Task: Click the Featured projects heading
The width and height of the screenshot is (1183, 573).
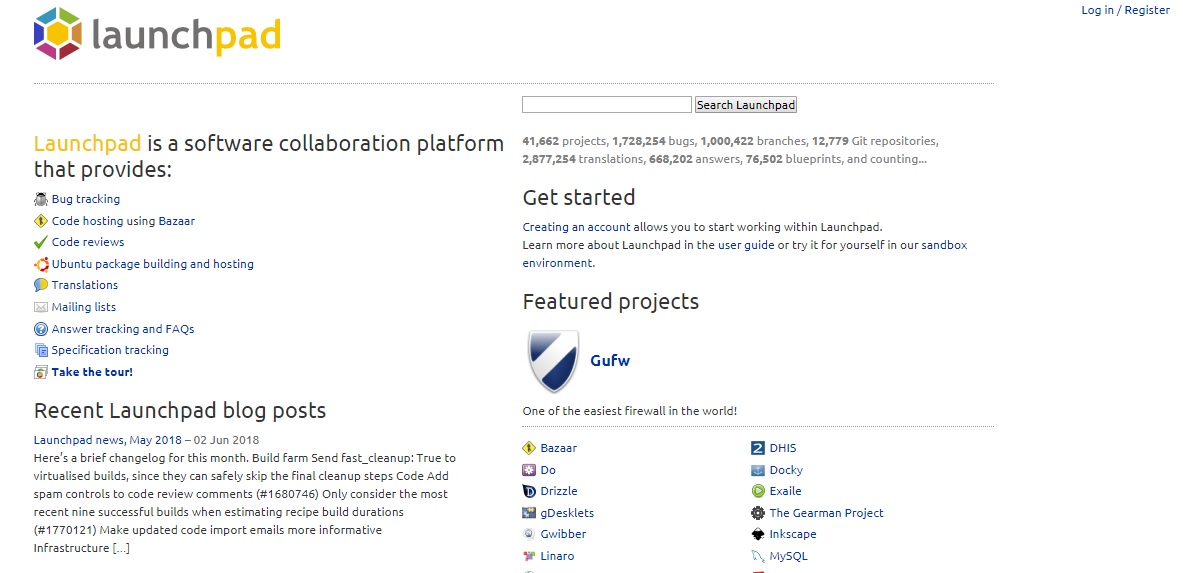Action: click(x=610, y=302)
